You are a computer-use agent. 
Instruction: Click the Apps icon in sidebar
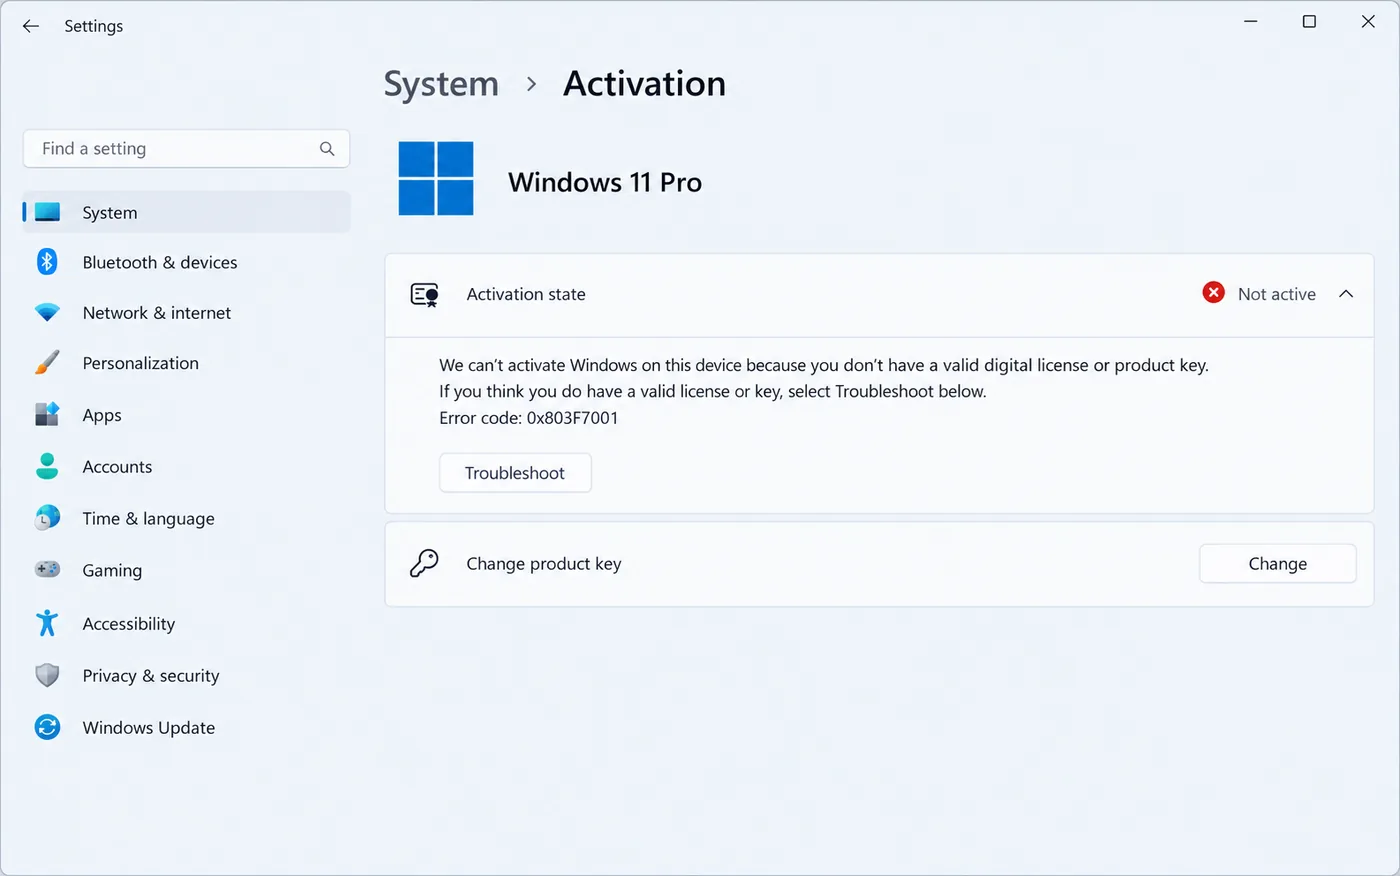point(47,414)
